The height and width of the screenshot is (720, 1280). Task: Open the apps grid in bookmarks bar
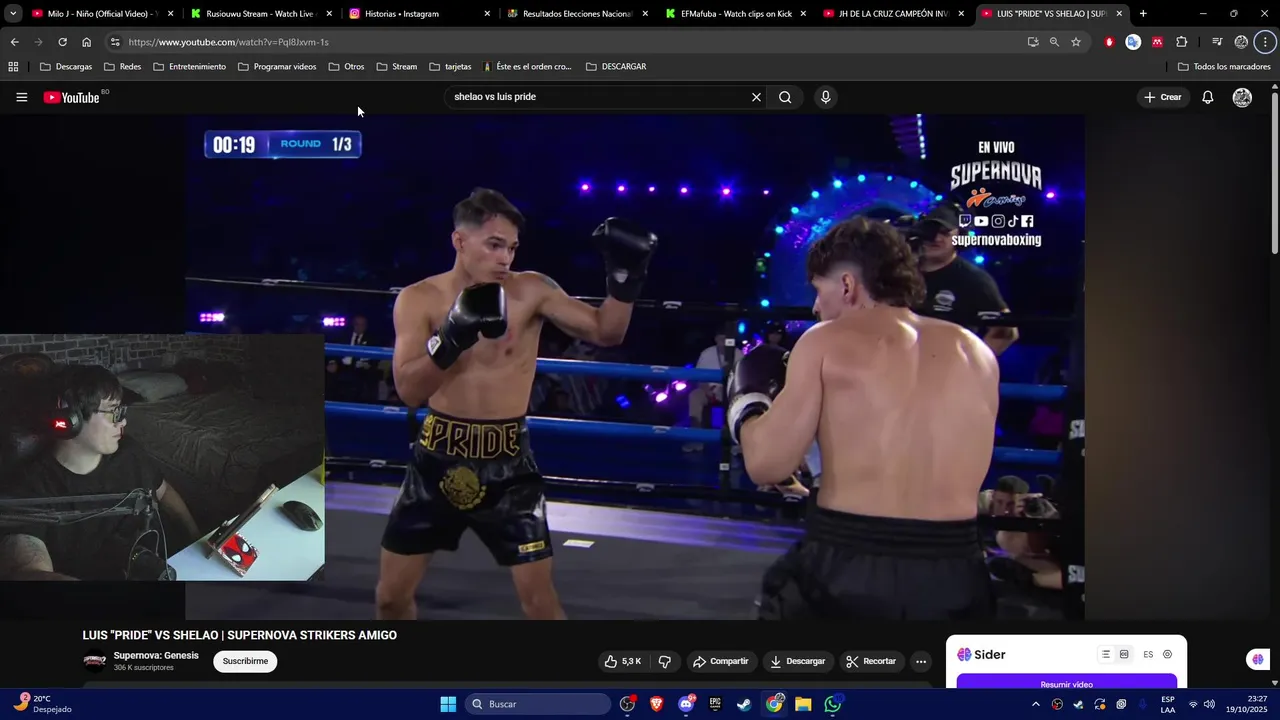coord(13,67)
